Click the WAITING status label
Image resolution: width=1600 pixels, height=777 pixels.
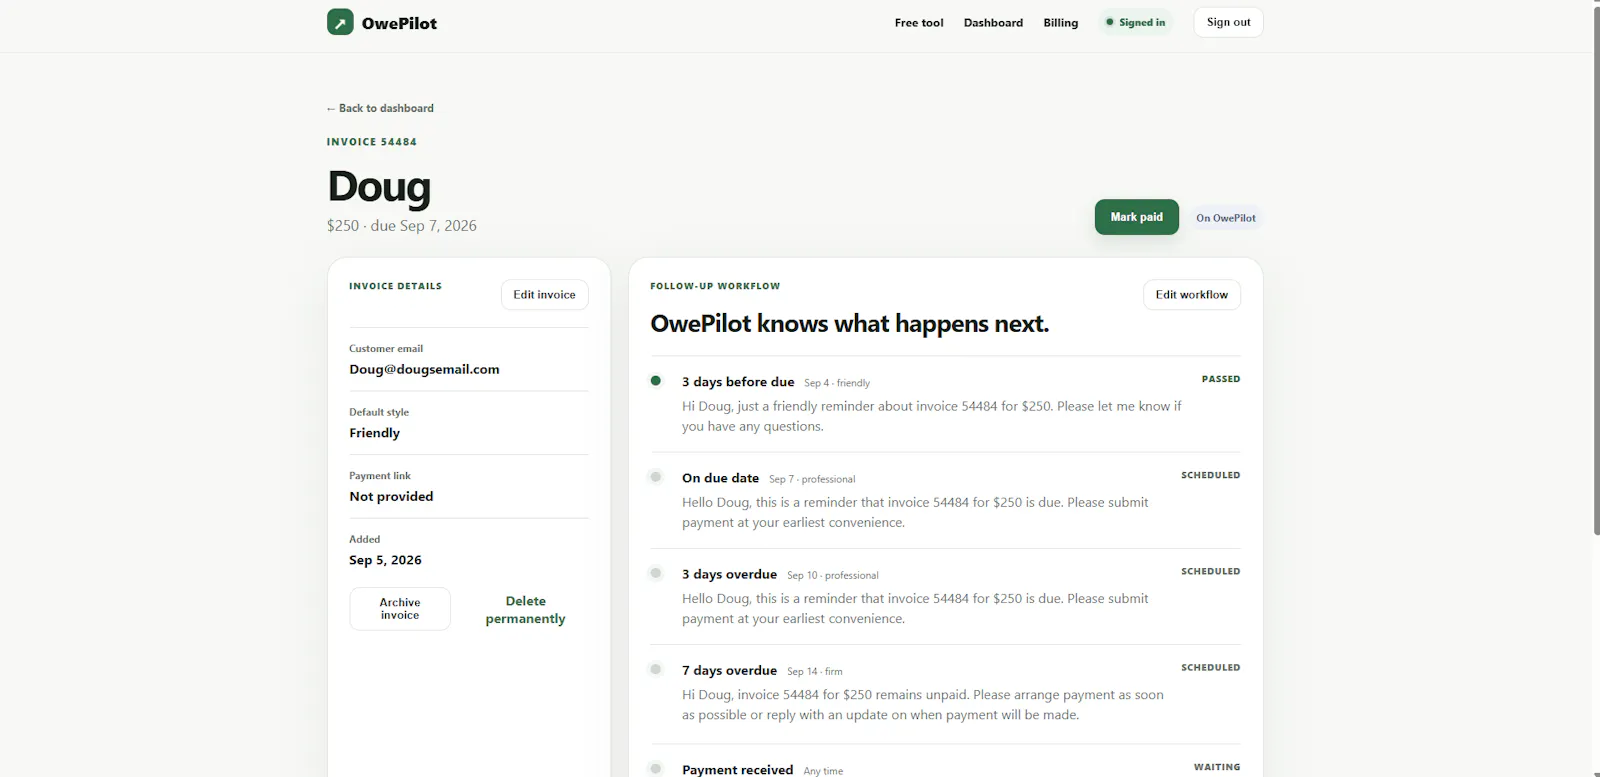tap(1216, 767)
